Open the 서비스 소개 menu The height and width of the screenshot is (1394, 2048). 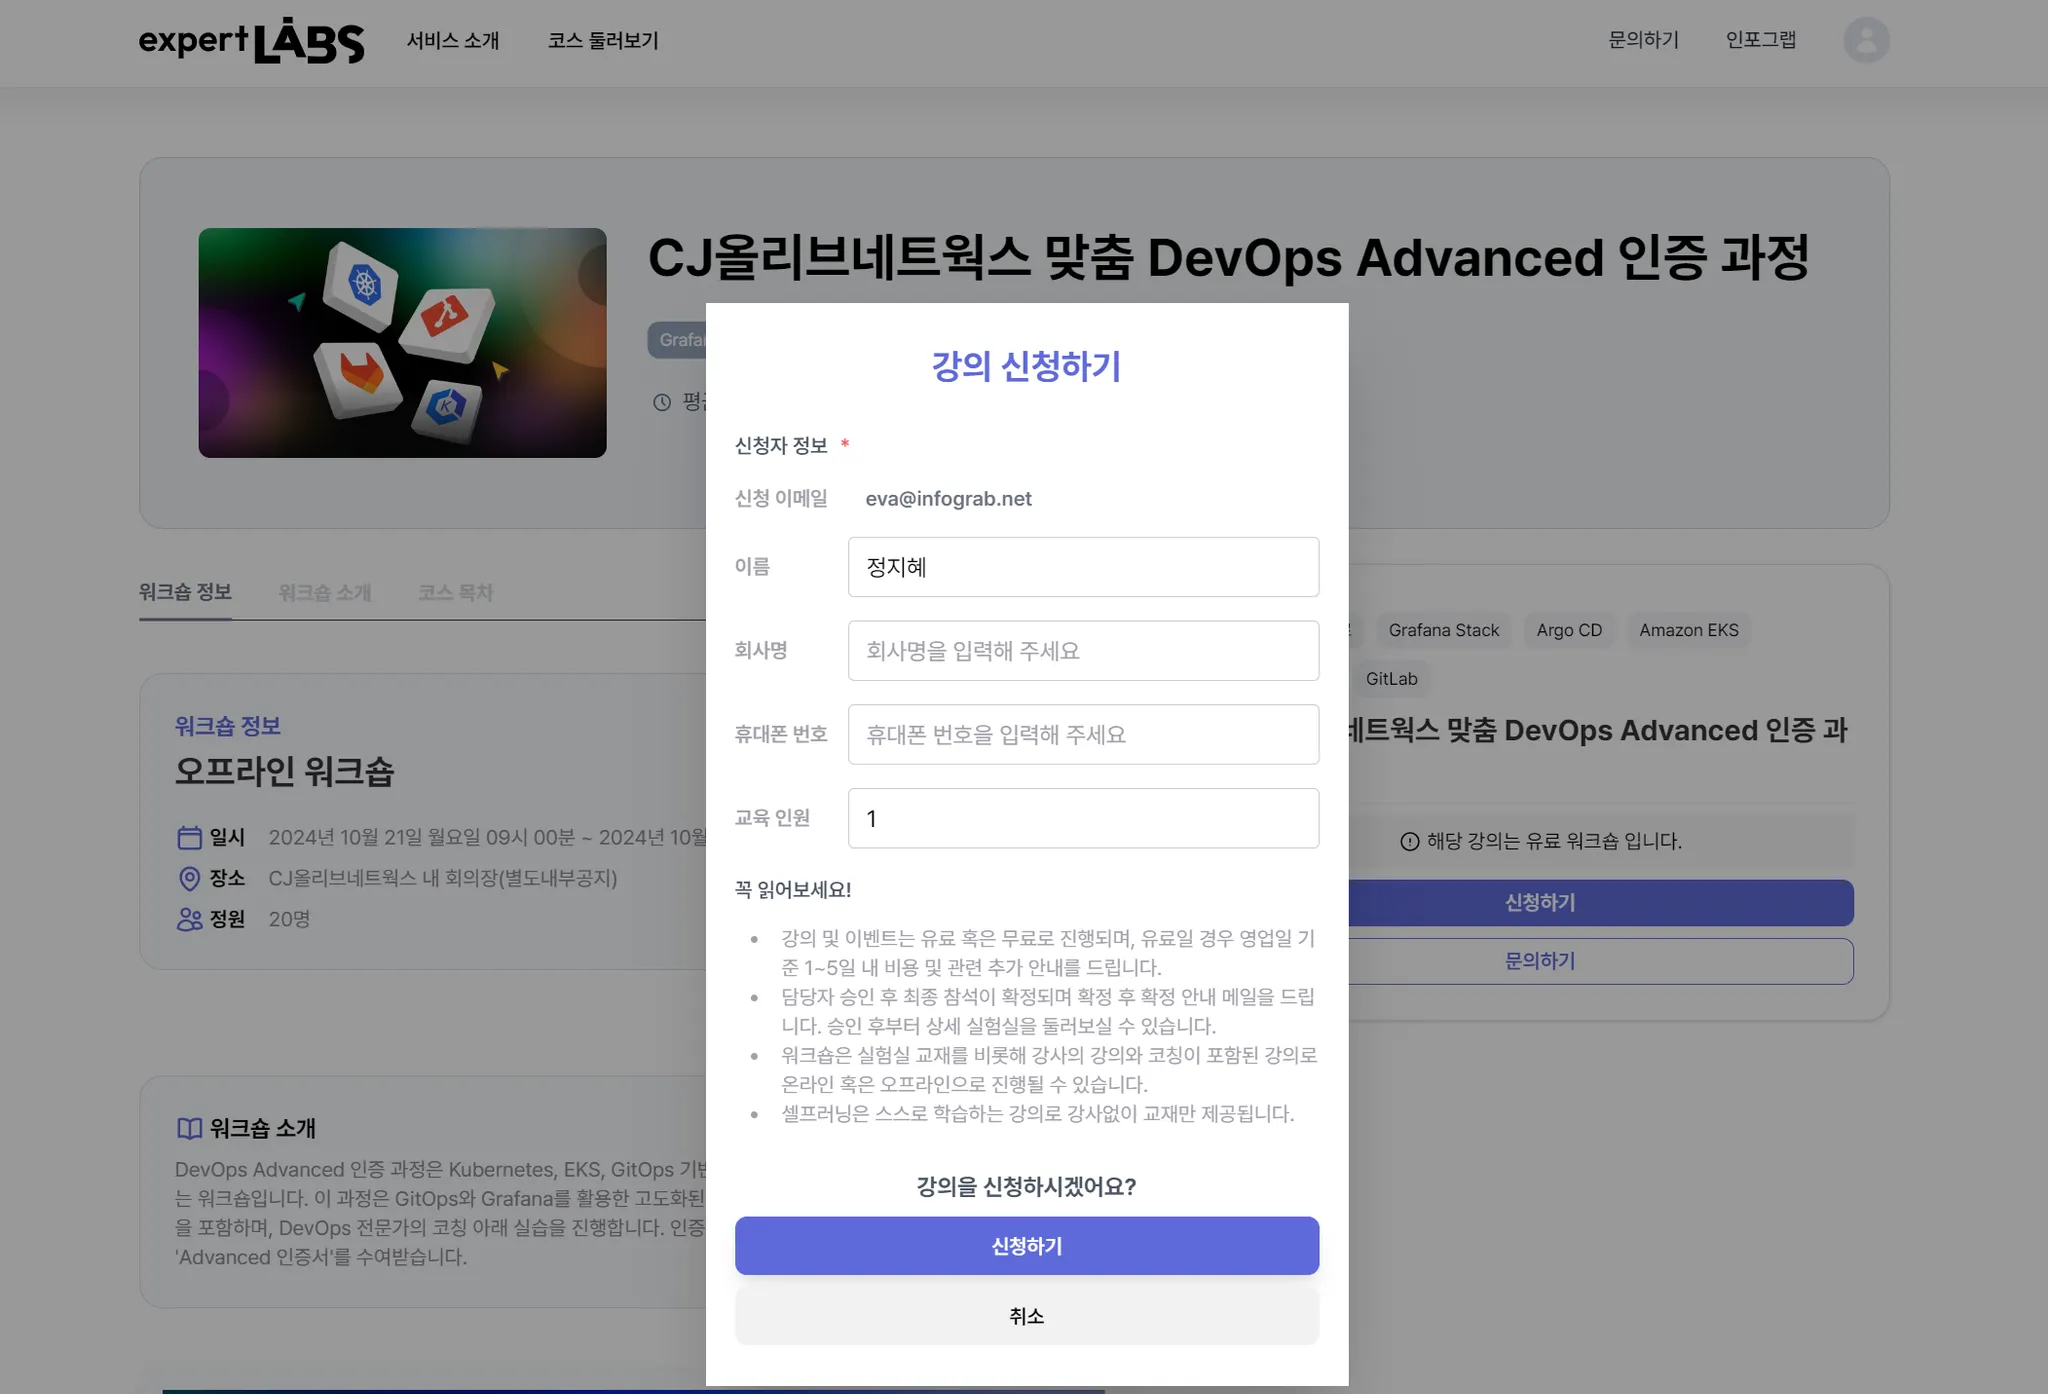(x=453, y=41)
